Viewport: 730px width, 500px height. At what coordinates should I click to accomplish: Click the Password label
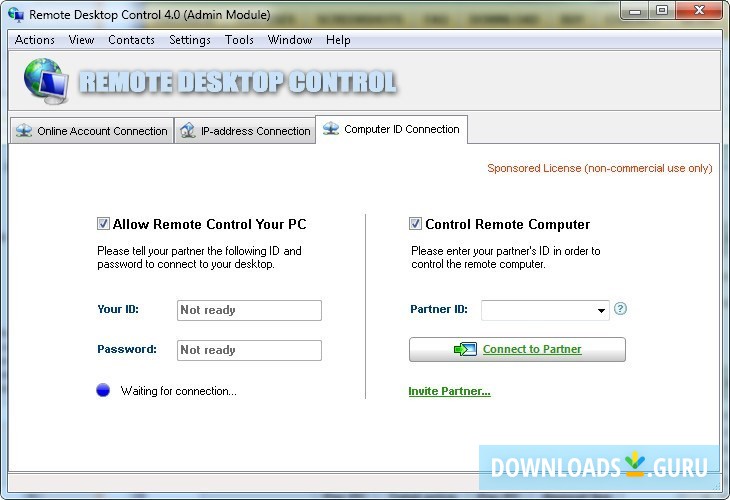[x=127, y=349]
